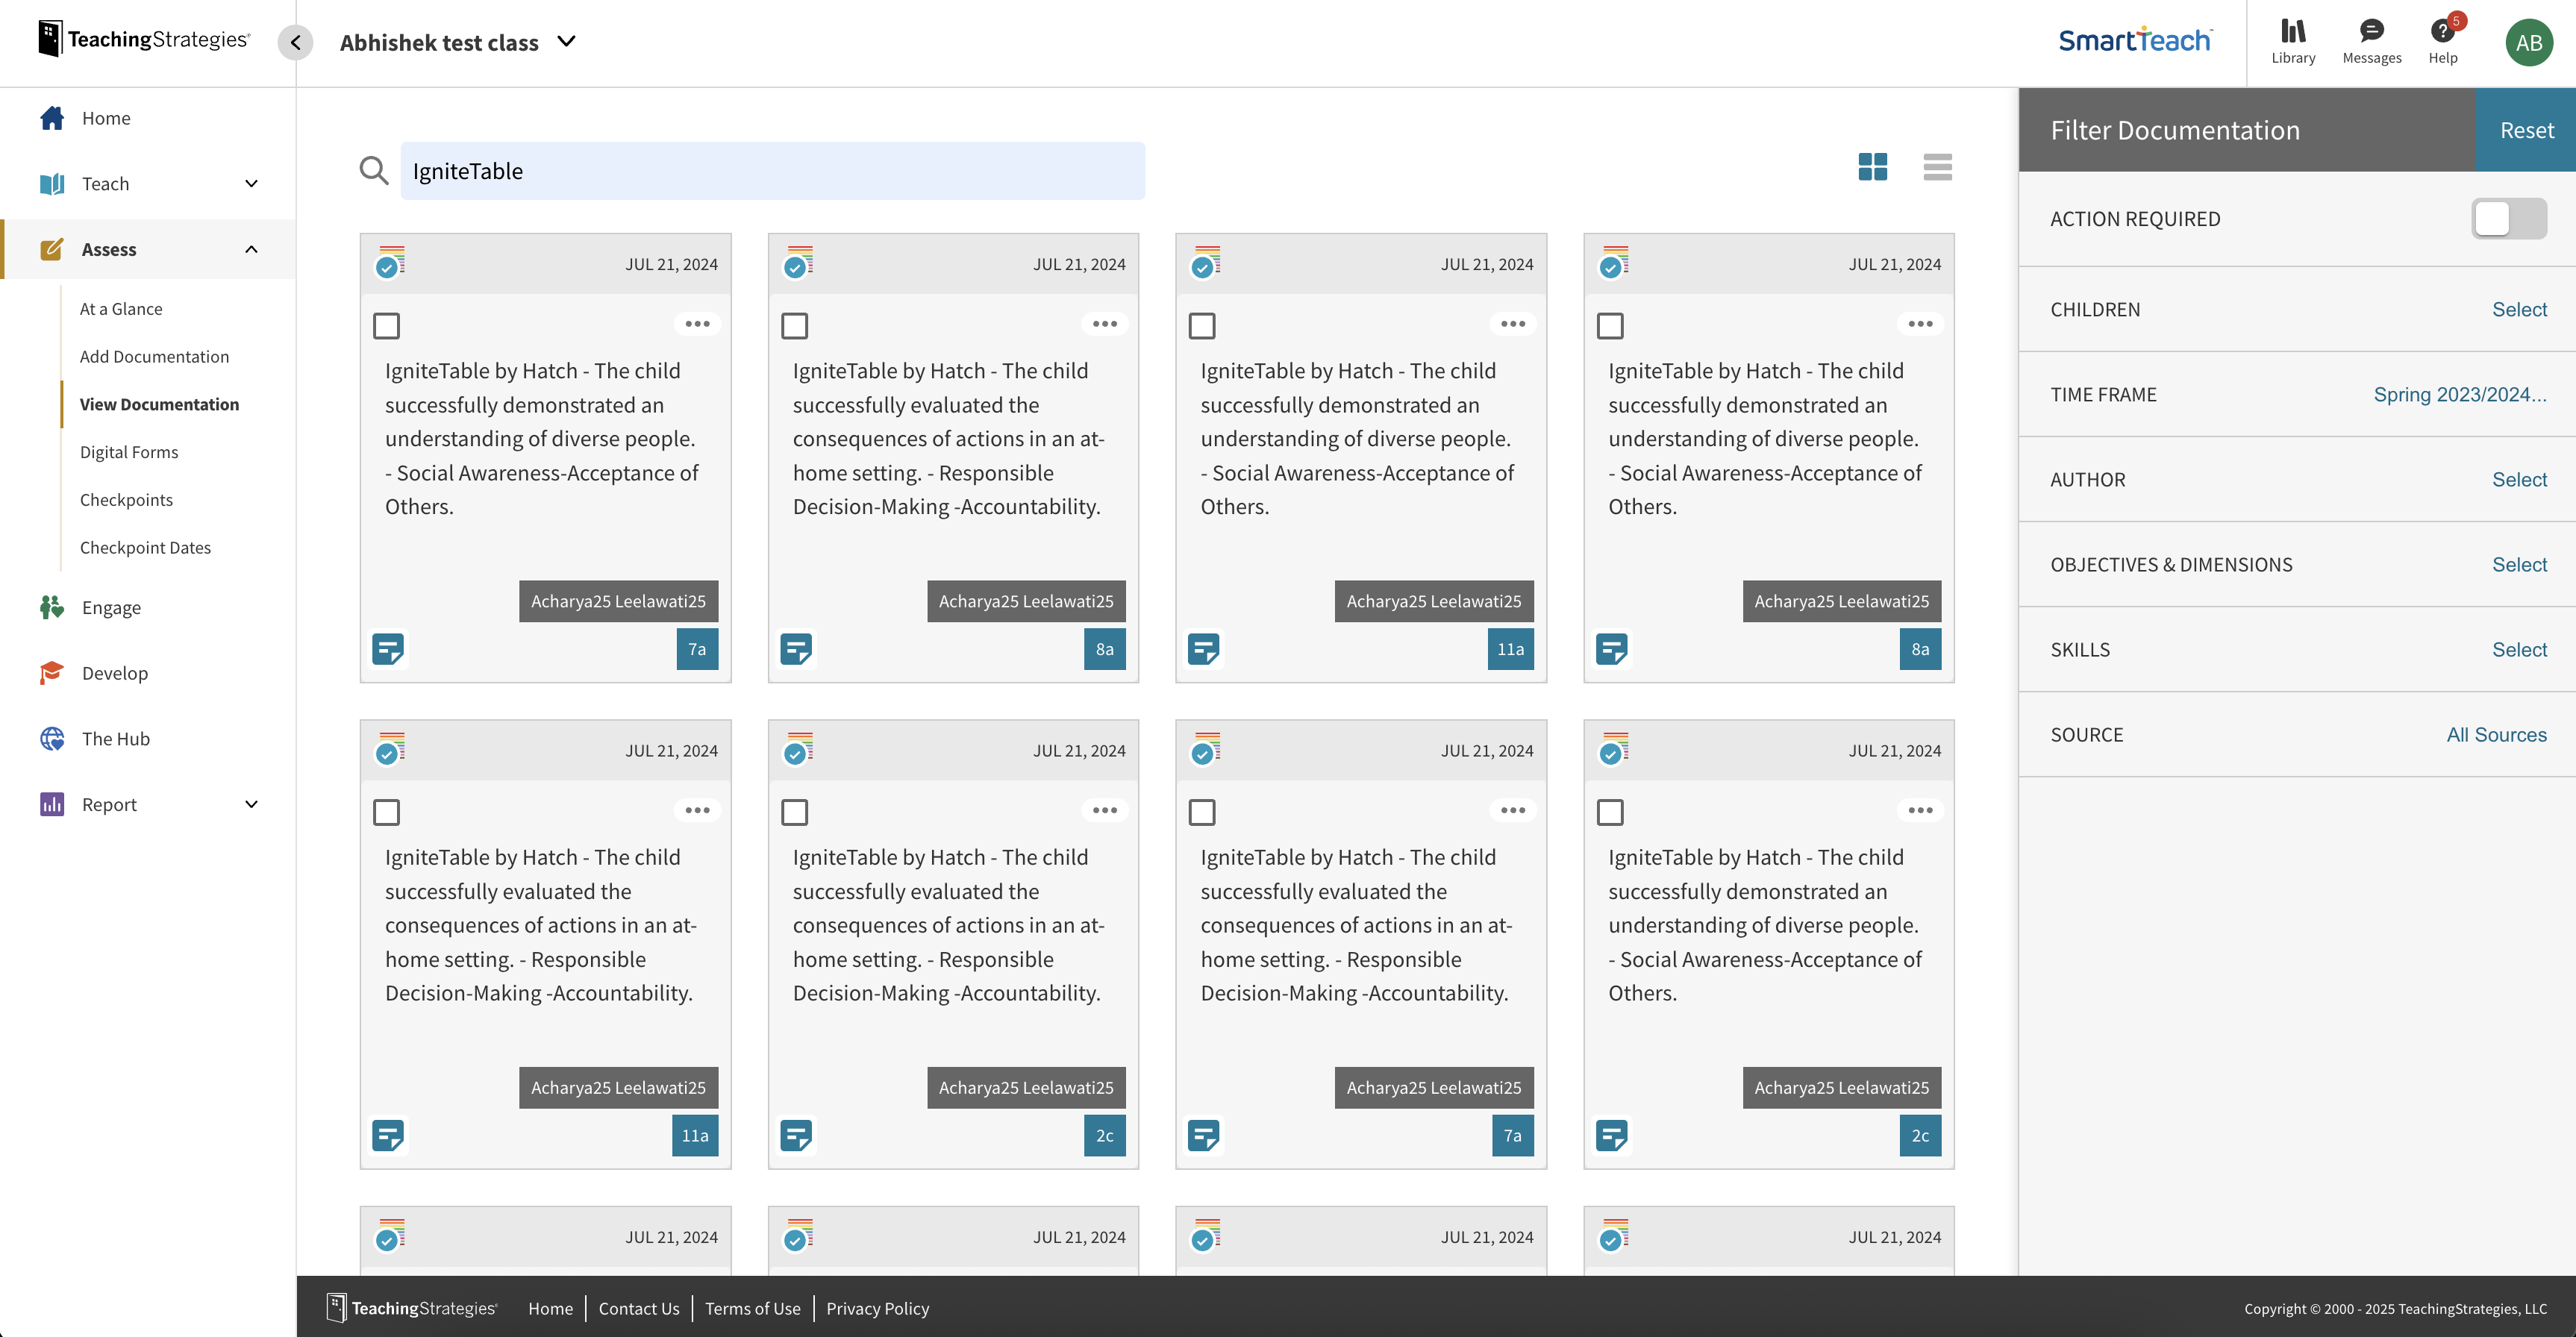Check the selection box on the 7a documentation card
This screenshot has height=1337, width=2576.
point(387,325)
